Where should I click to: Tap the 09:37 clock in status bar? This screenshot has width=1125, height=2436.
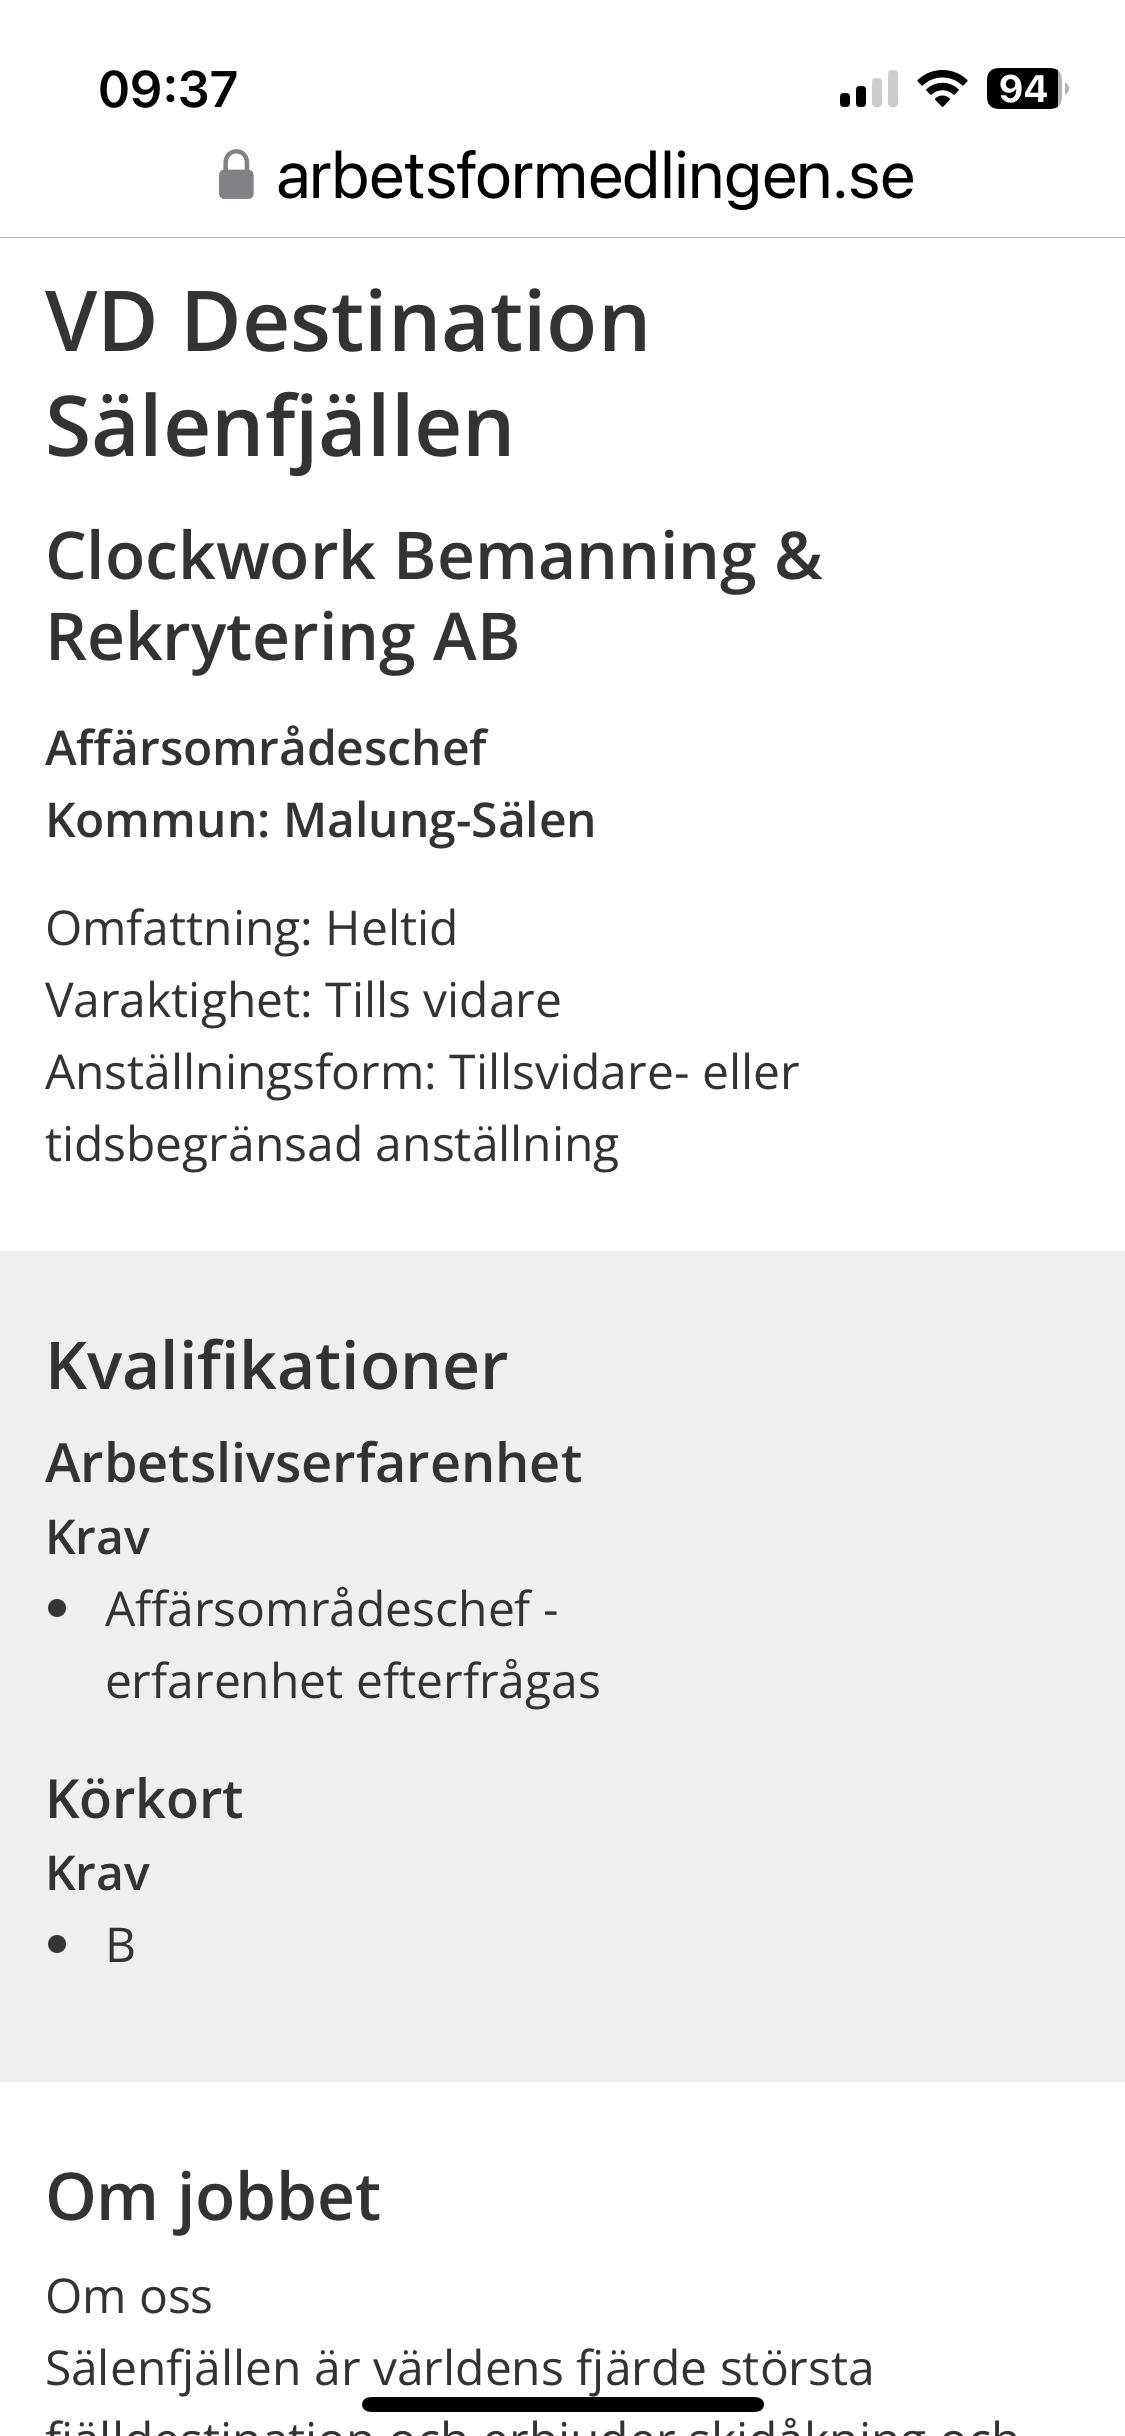(168, 89)
